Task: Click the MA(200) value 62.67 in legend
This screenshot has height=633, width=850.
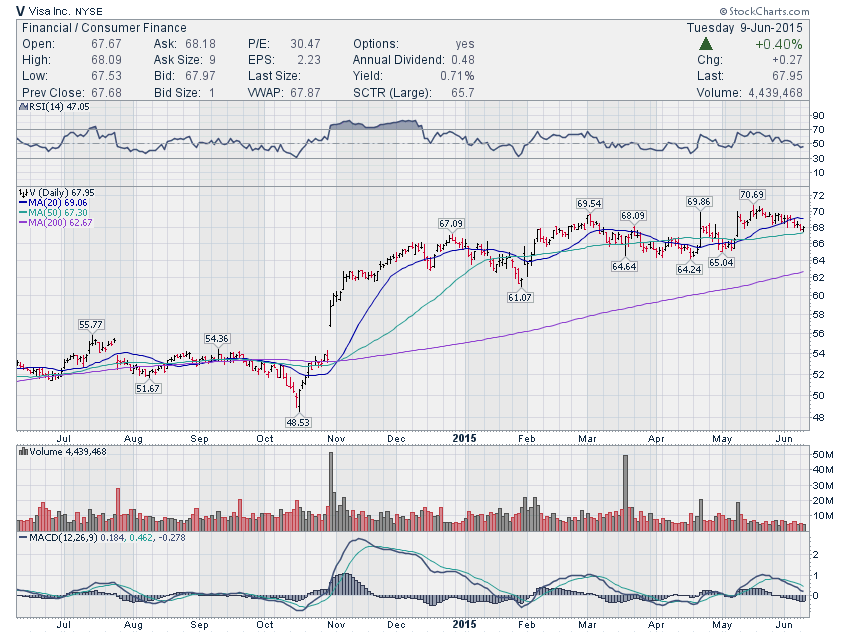Action: pos(81,223)
